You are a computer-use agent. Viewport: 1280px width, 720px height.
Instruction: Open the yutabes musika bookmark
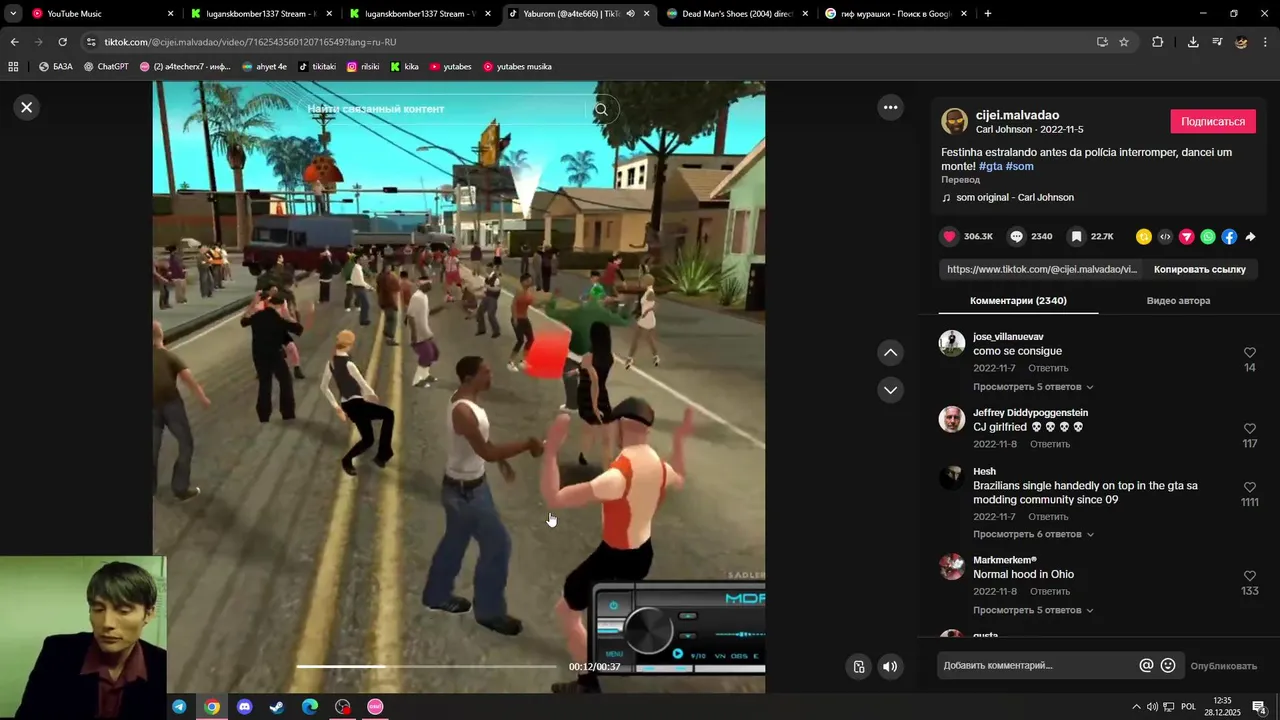[x=517, y=67]
